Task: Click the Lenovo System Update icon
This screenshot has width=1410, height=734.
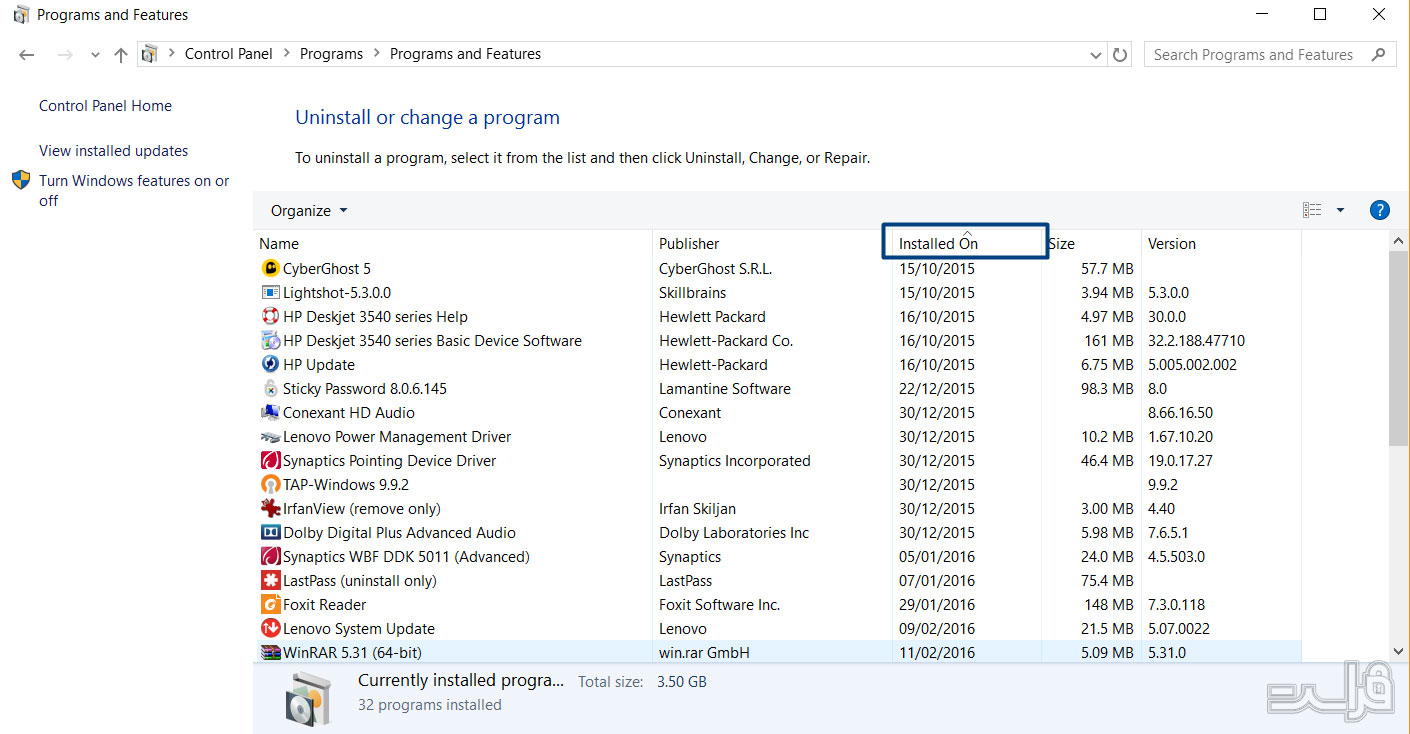Action: 270,628
